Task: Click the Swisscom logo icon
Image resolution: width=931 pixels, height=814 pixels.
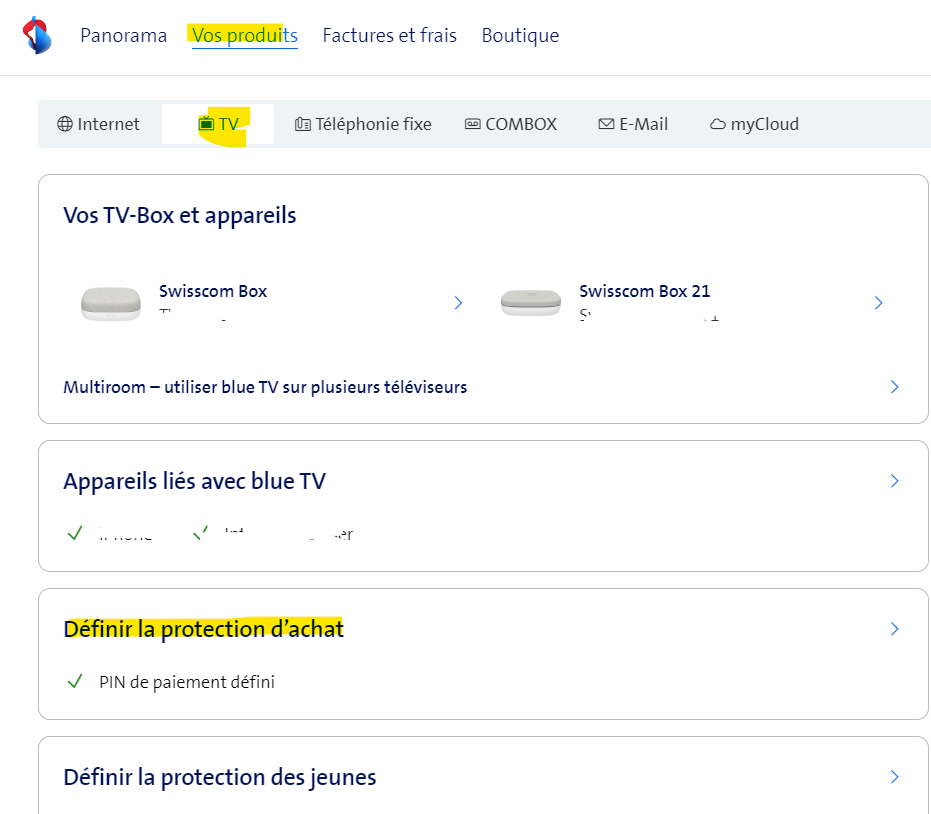Action: coord(37,35)
